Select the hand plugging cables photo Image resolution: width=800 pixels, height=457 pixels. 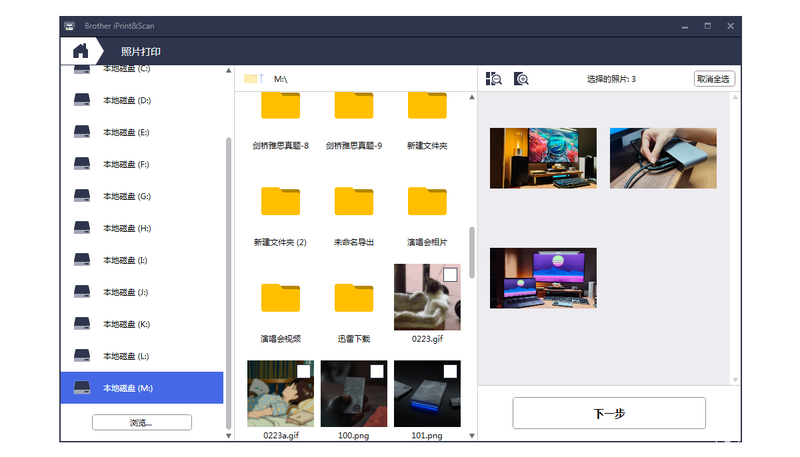(x=663, y=158)
